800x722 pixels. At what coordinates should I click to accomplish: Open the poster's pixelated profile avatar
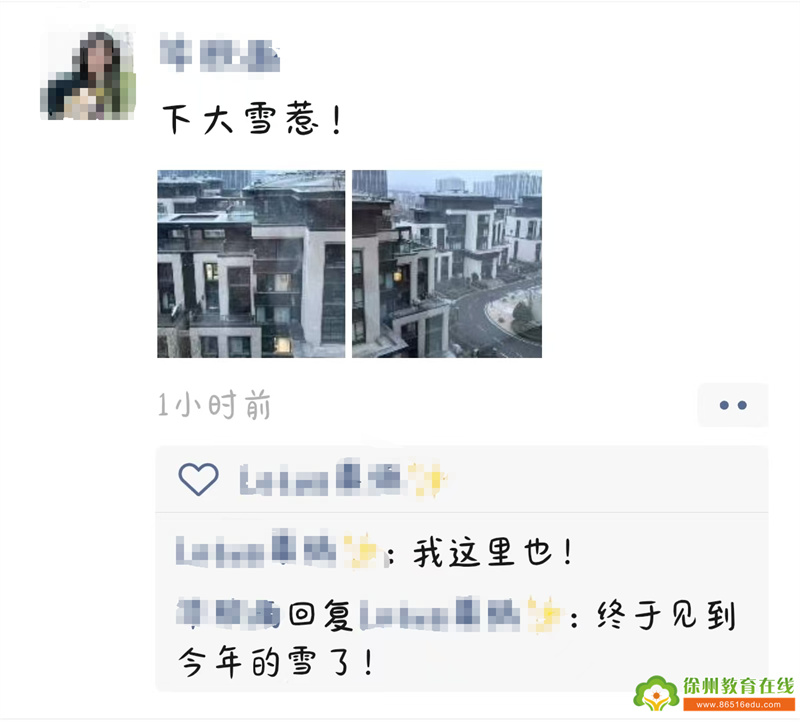coord(88,76)
